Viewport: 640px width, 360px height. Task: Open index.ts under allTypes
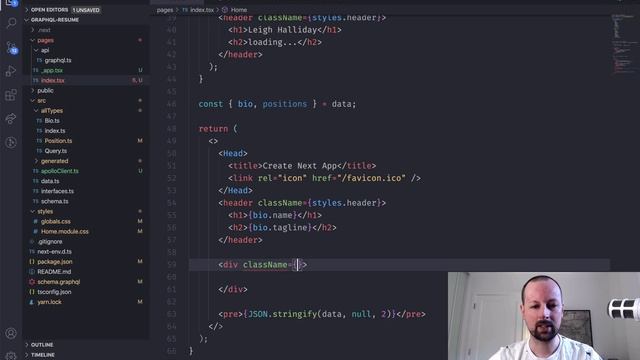coord(55,131)
